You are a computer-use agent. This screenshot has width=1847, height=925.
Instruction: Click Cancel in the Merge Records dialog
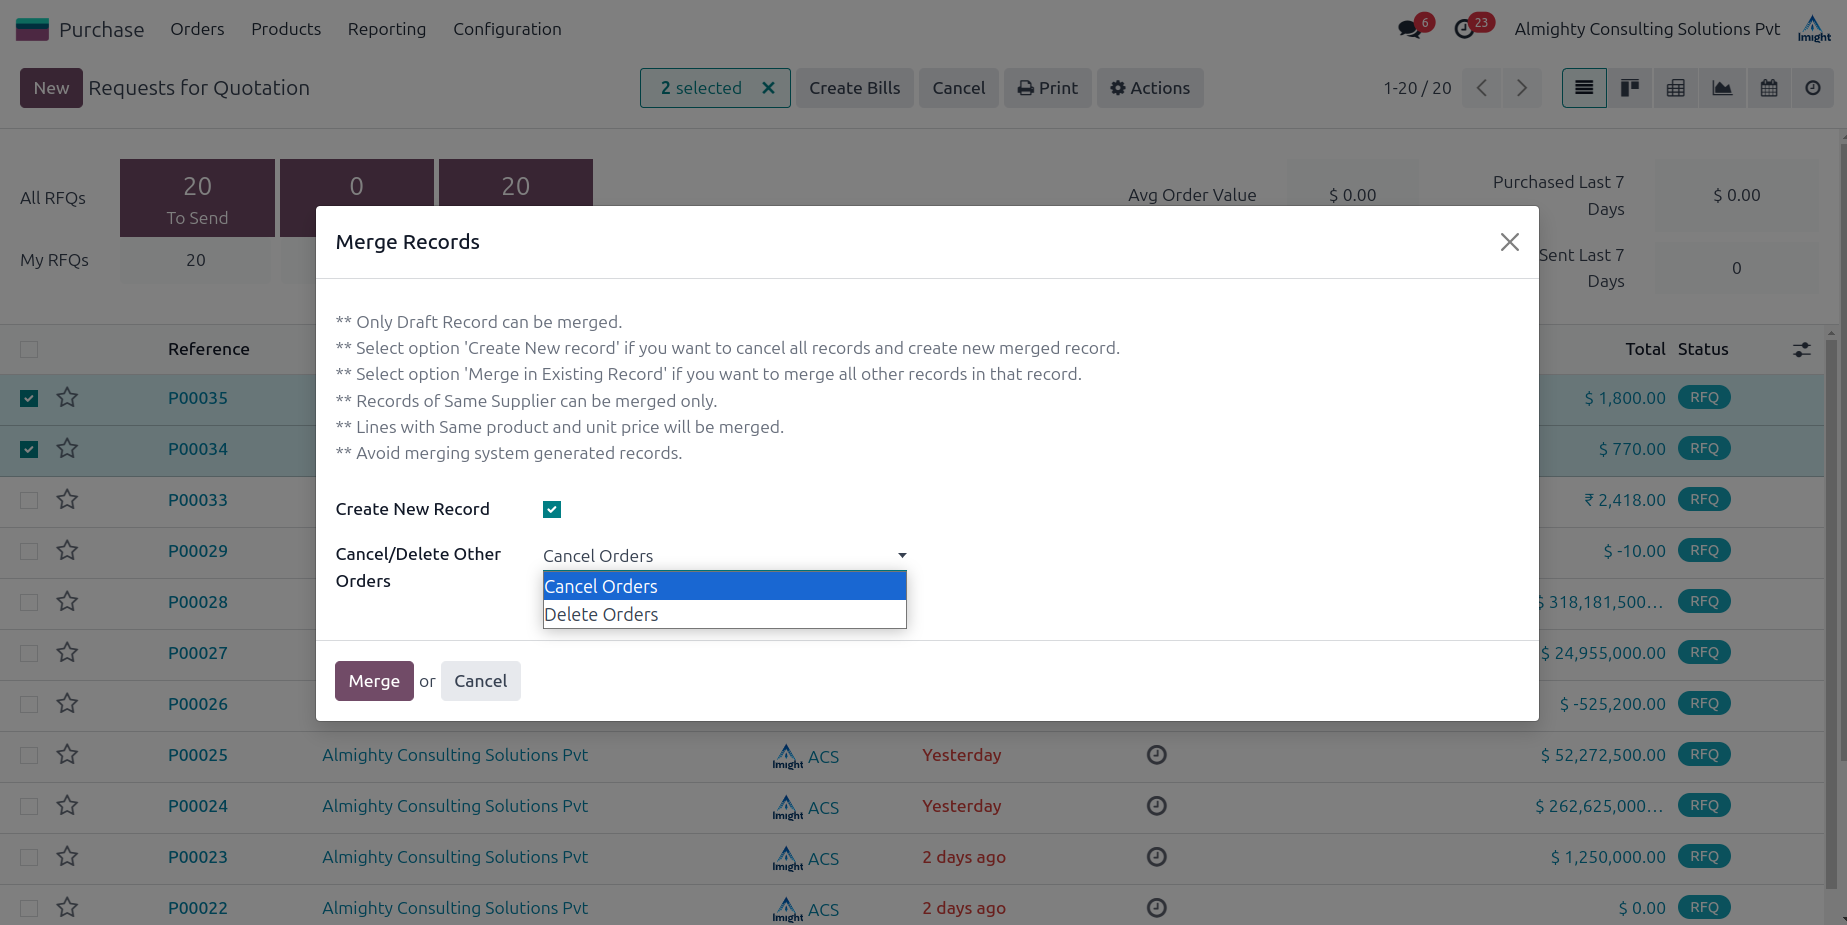[x=480, y=681]
